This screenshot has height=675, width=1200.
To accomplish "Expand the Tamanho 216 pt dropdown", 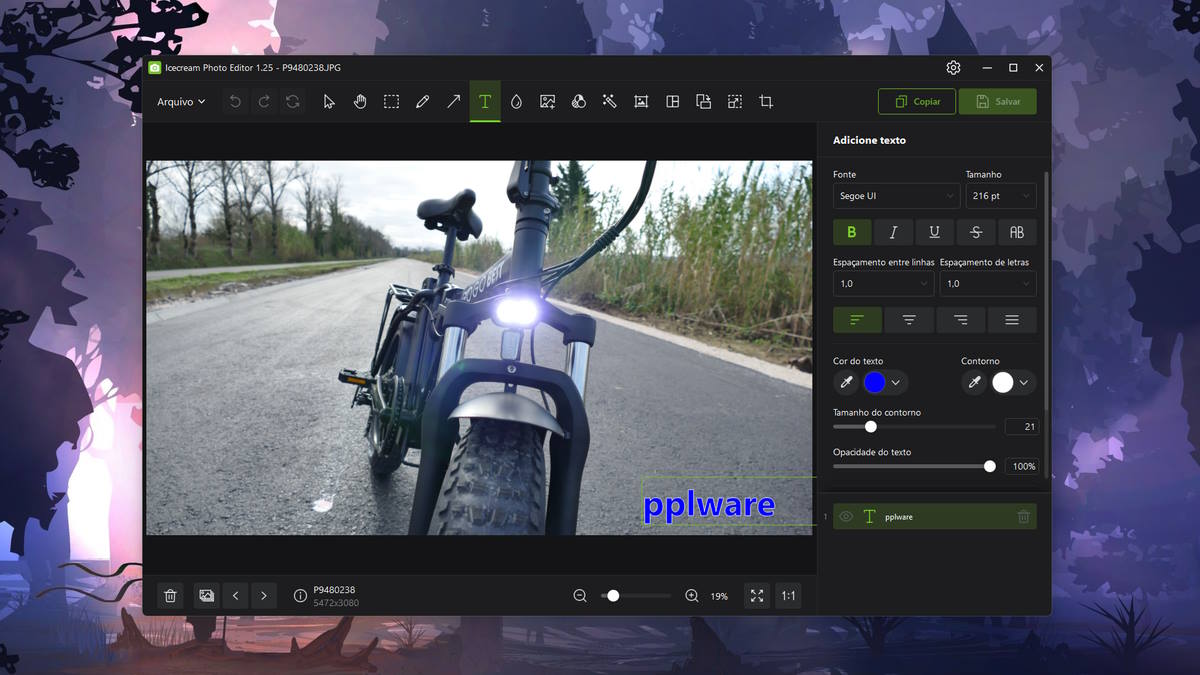I will (x=1000, y=196).
